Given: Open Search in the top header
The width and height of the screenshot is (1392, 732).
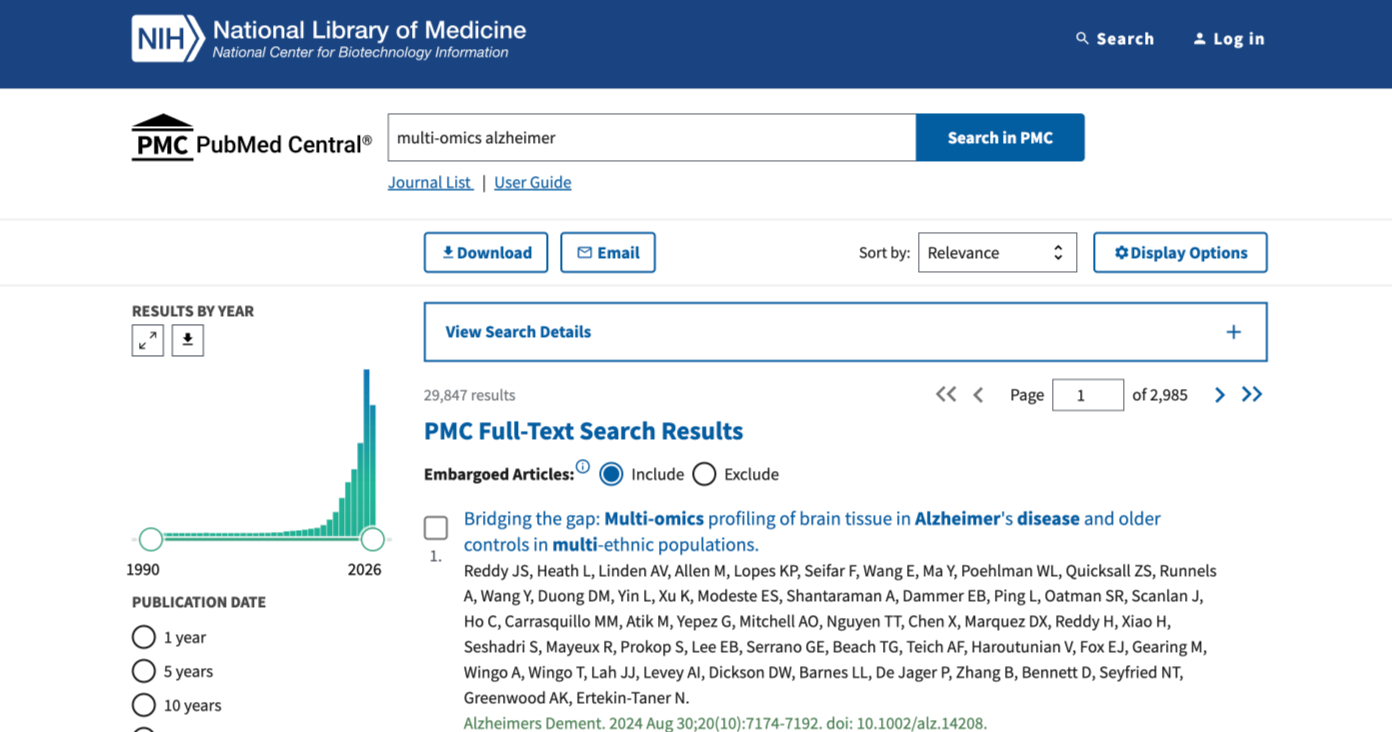Looking at the screenshot, I should pos(1115,39).
